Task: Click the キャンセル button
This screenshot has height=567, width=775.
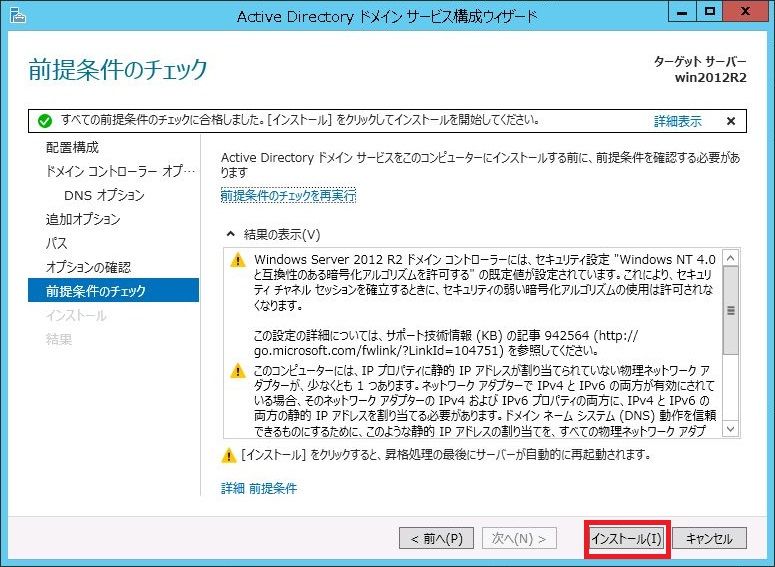Action: coord(709,538)
